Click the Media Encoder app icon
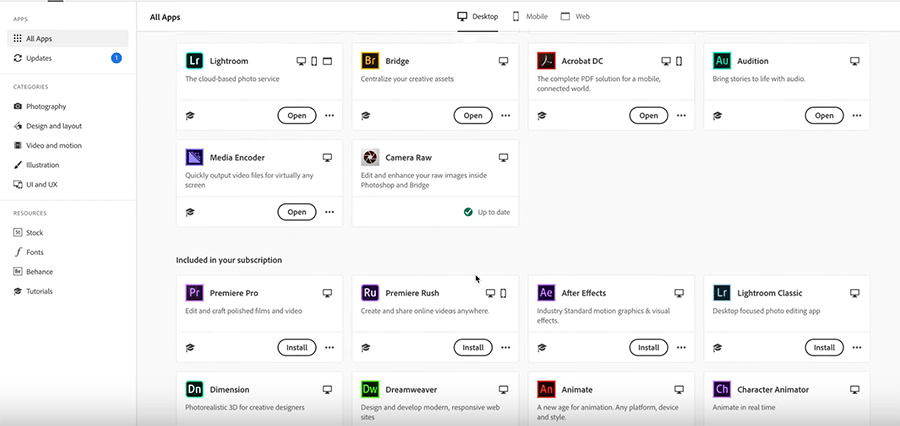Image resolution: width=900 pixels, height=426 pixels. [195, 157]
